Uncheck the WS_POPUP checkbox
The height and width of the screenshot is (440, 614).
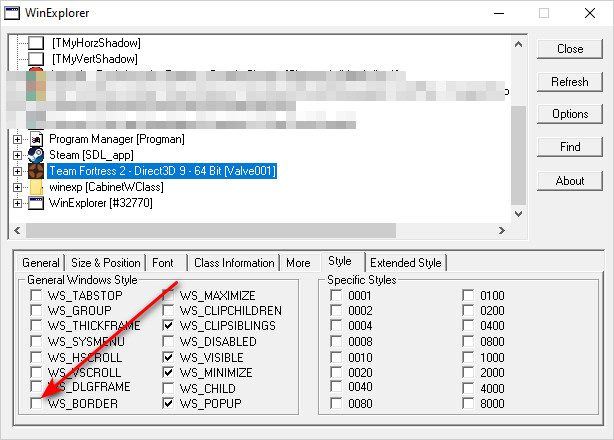pyautogui.click(x=168, y=404)
